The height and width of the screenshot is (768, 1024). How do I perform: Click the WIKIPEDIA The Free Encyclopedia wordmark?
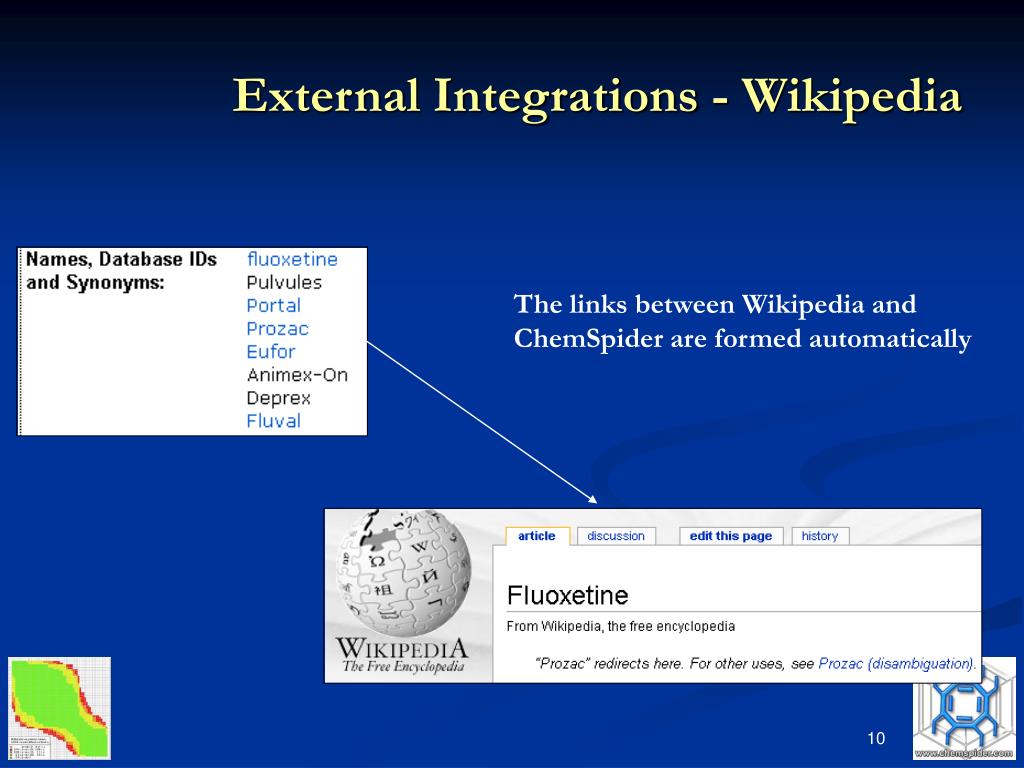[402, 655]
